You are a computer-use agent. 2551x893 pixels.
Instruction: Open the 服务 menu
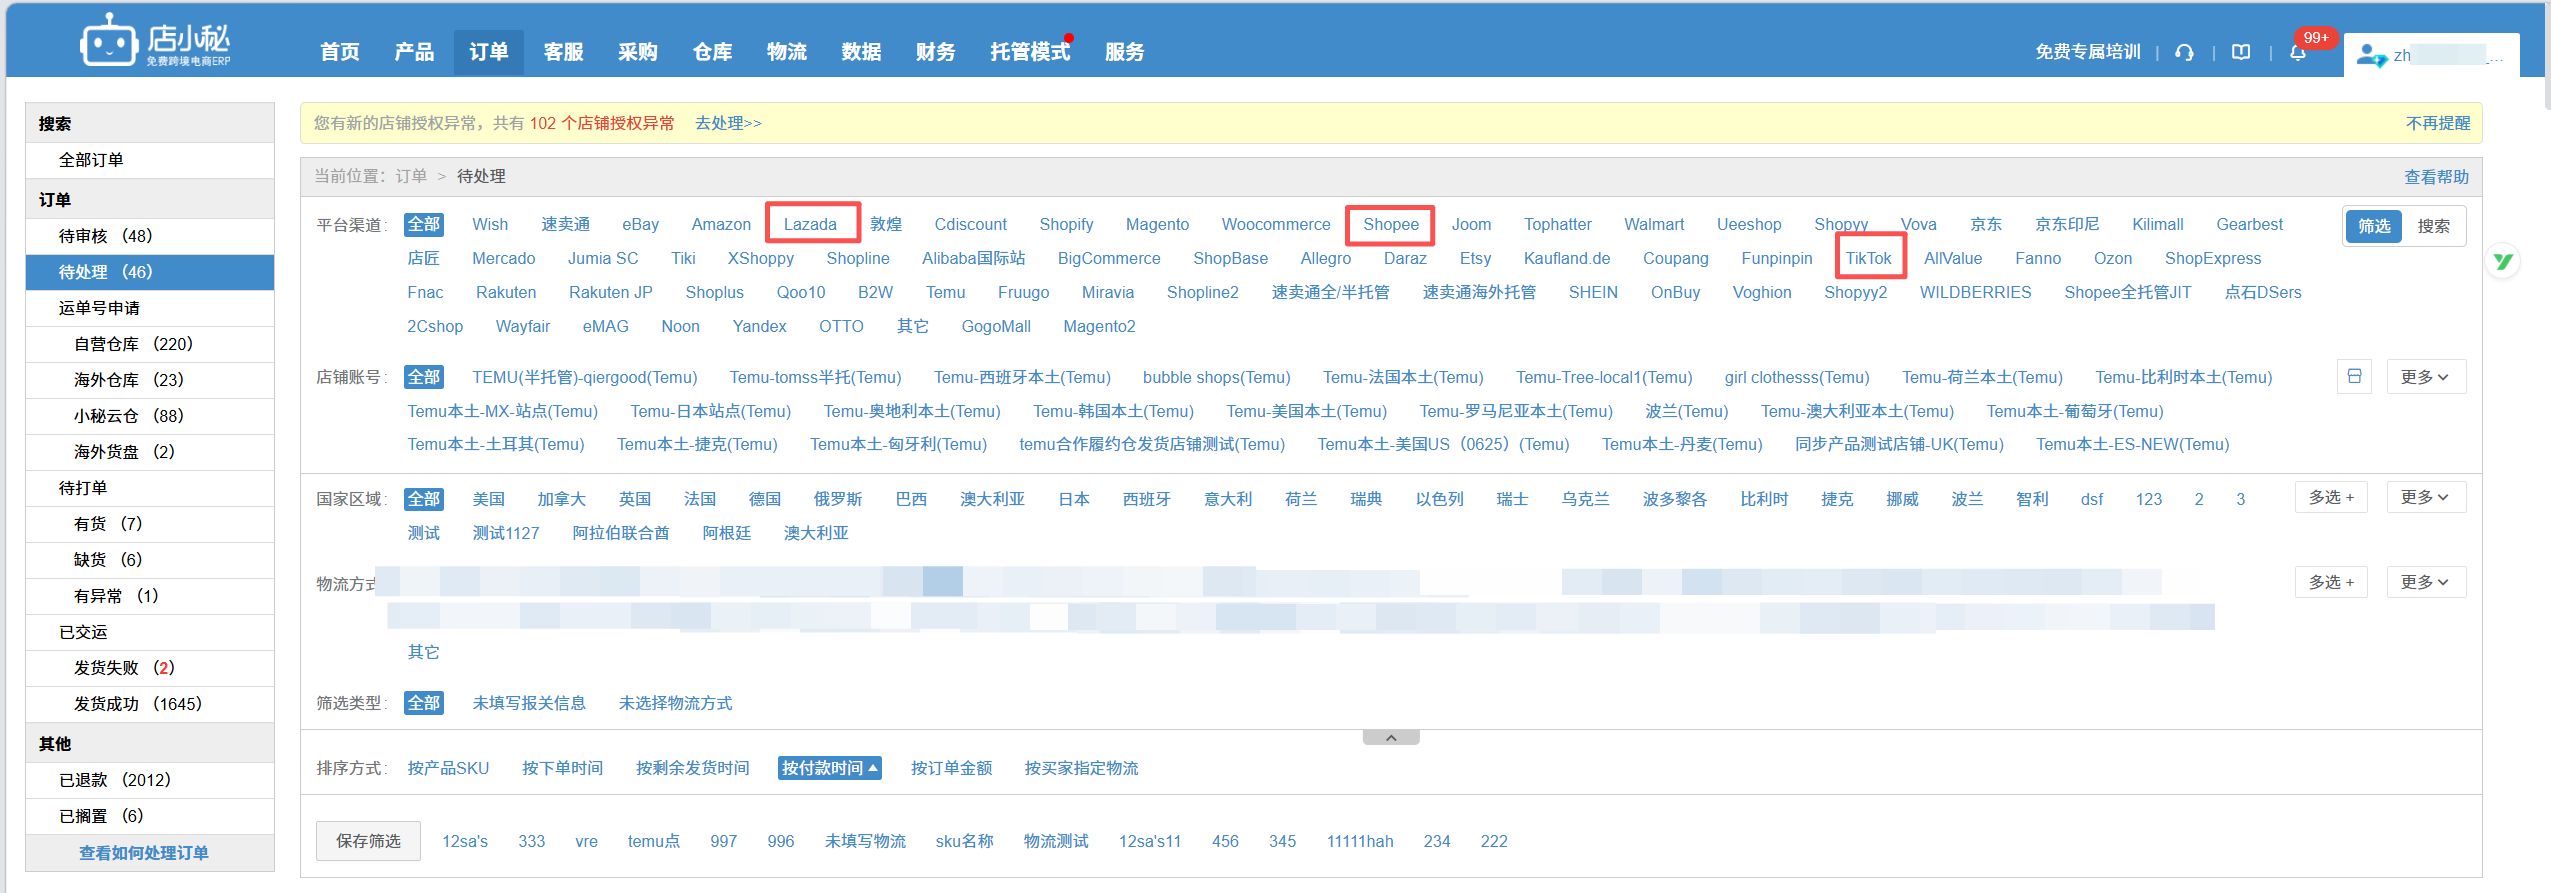[1124, 52]
